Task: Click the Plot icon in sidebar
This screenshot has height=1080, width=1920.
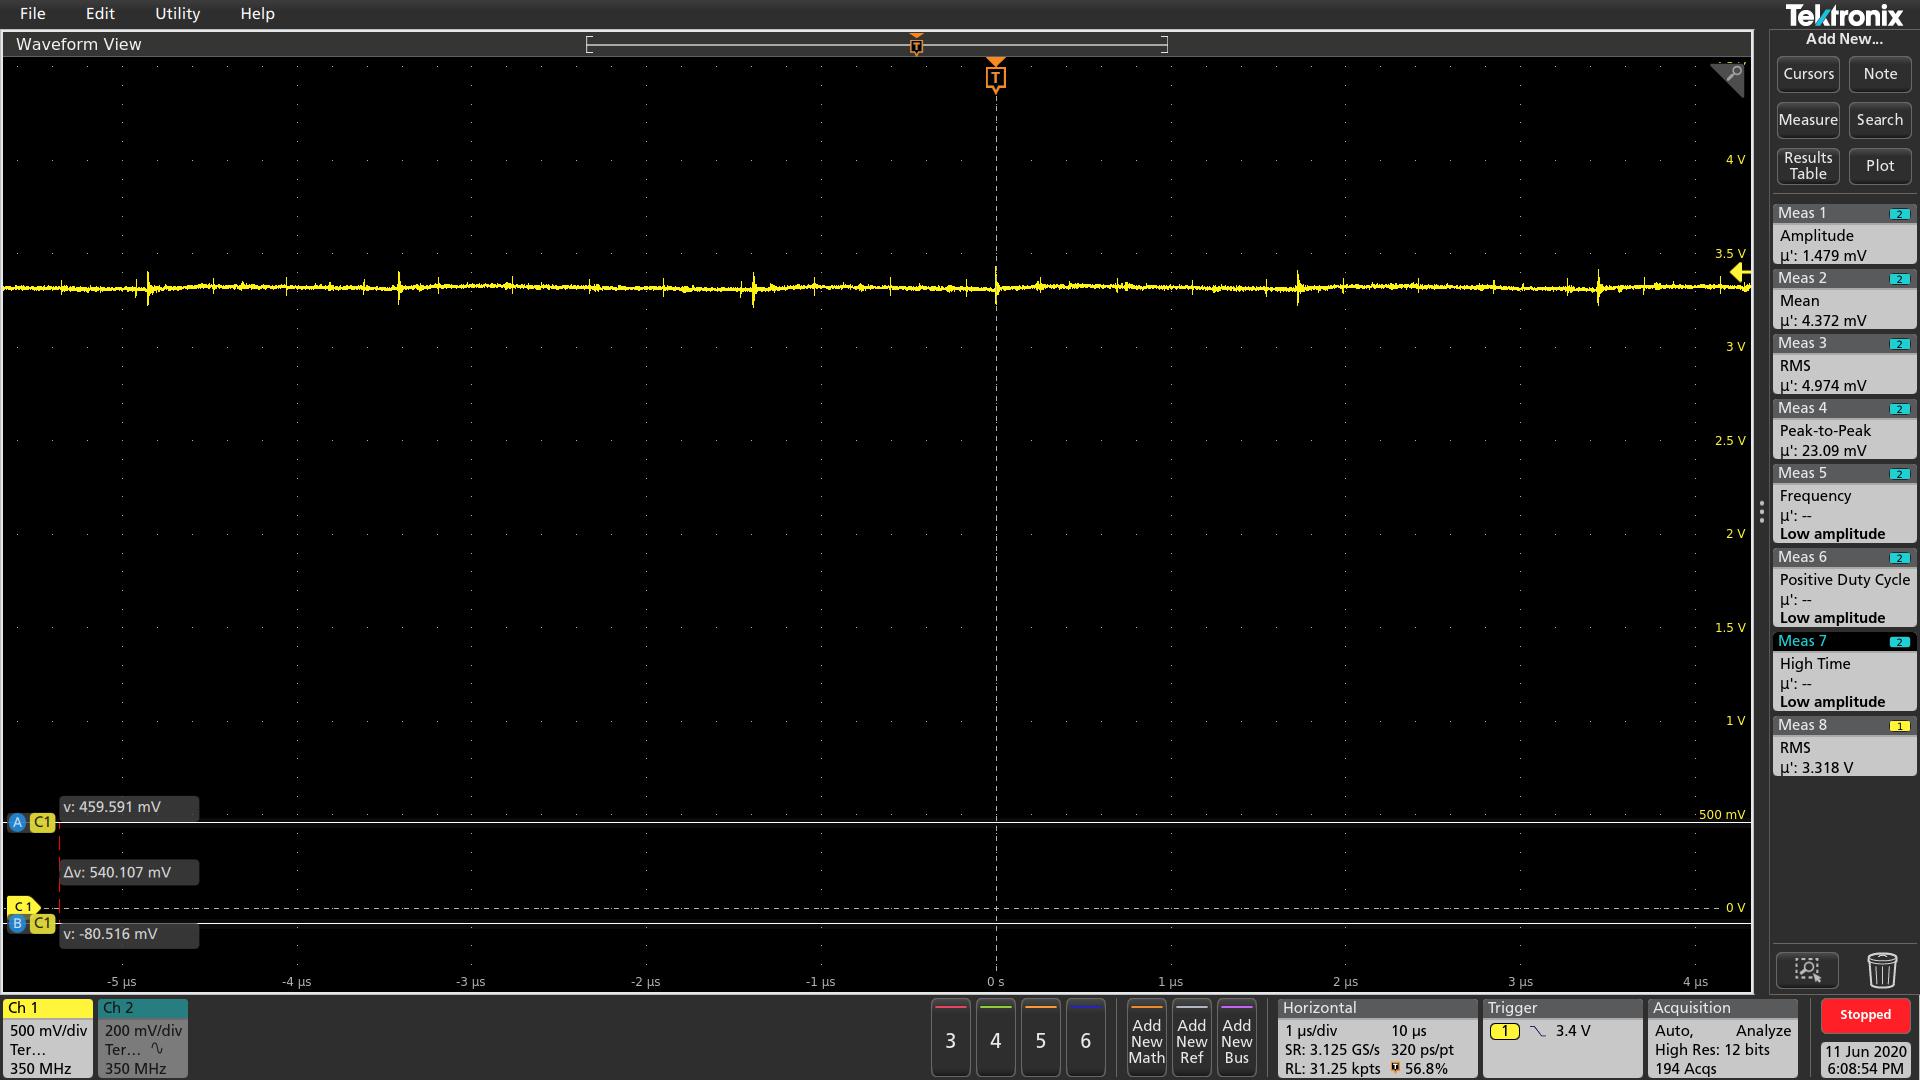Action: click(x=1880, y=165)
